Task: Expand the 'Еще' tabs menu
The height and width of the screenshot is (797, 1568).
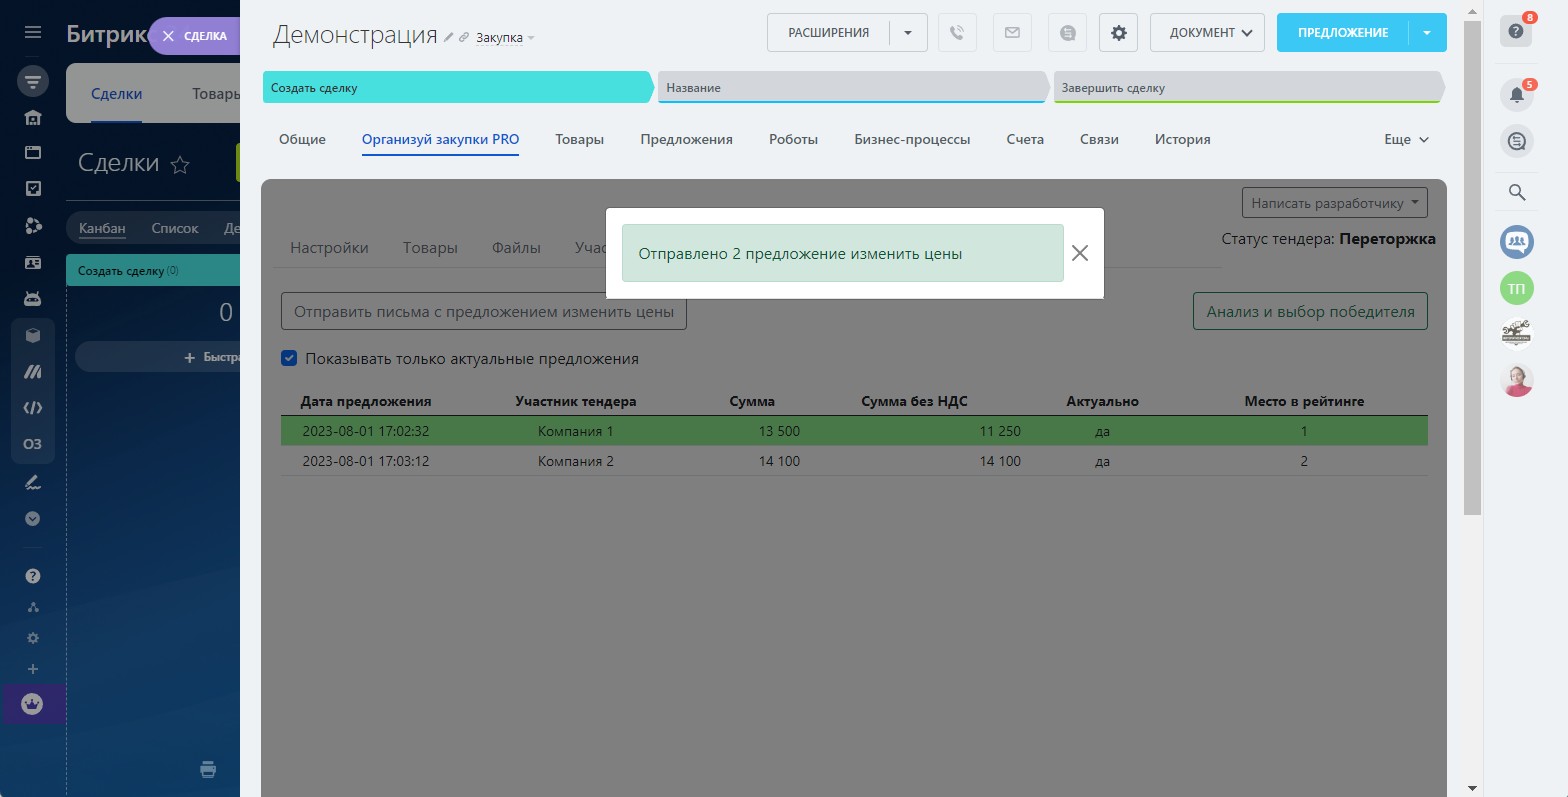Action: click(x=1406, y=140)
